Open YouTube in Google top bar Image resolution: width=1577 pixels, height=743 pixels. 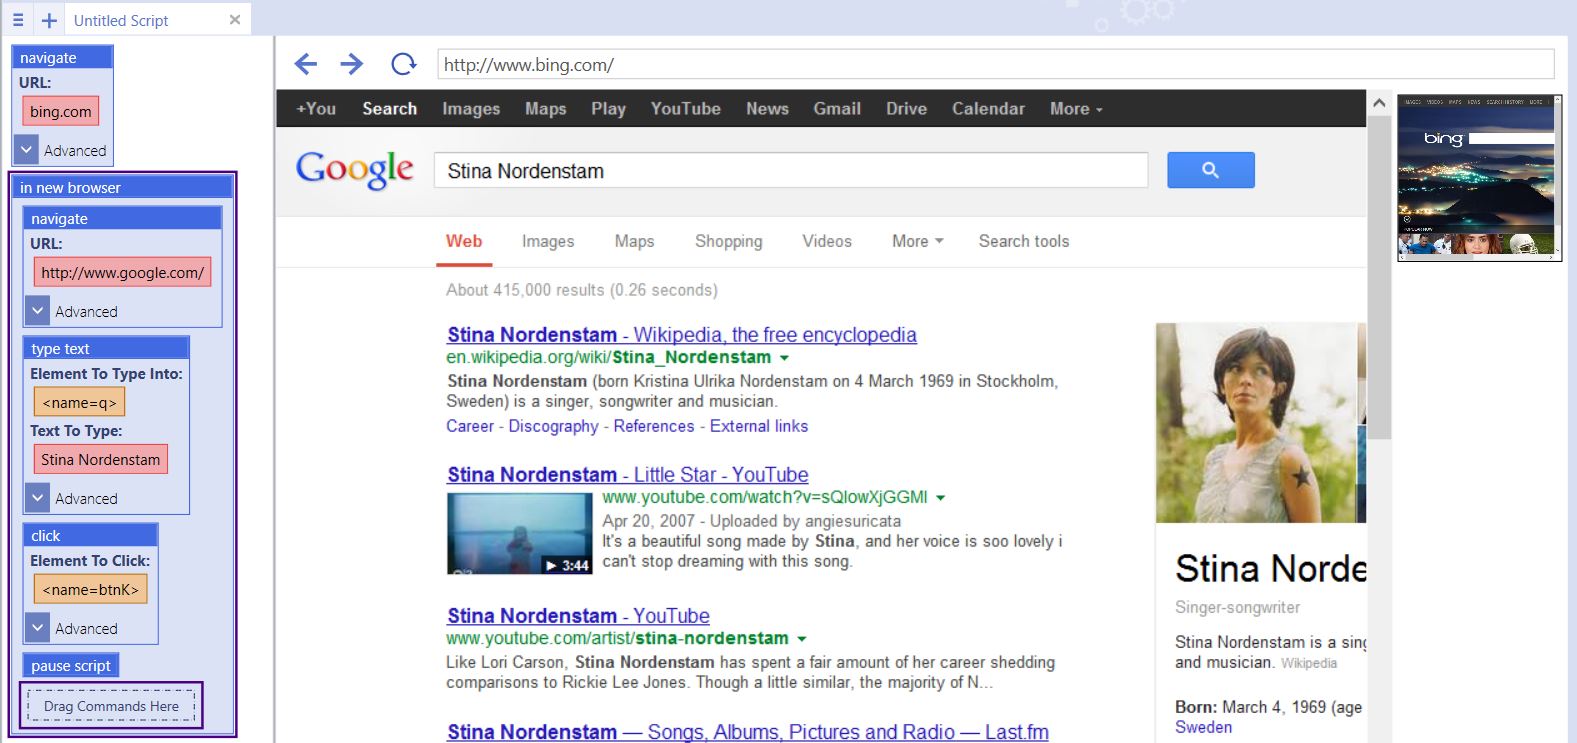tap(686, 109)
